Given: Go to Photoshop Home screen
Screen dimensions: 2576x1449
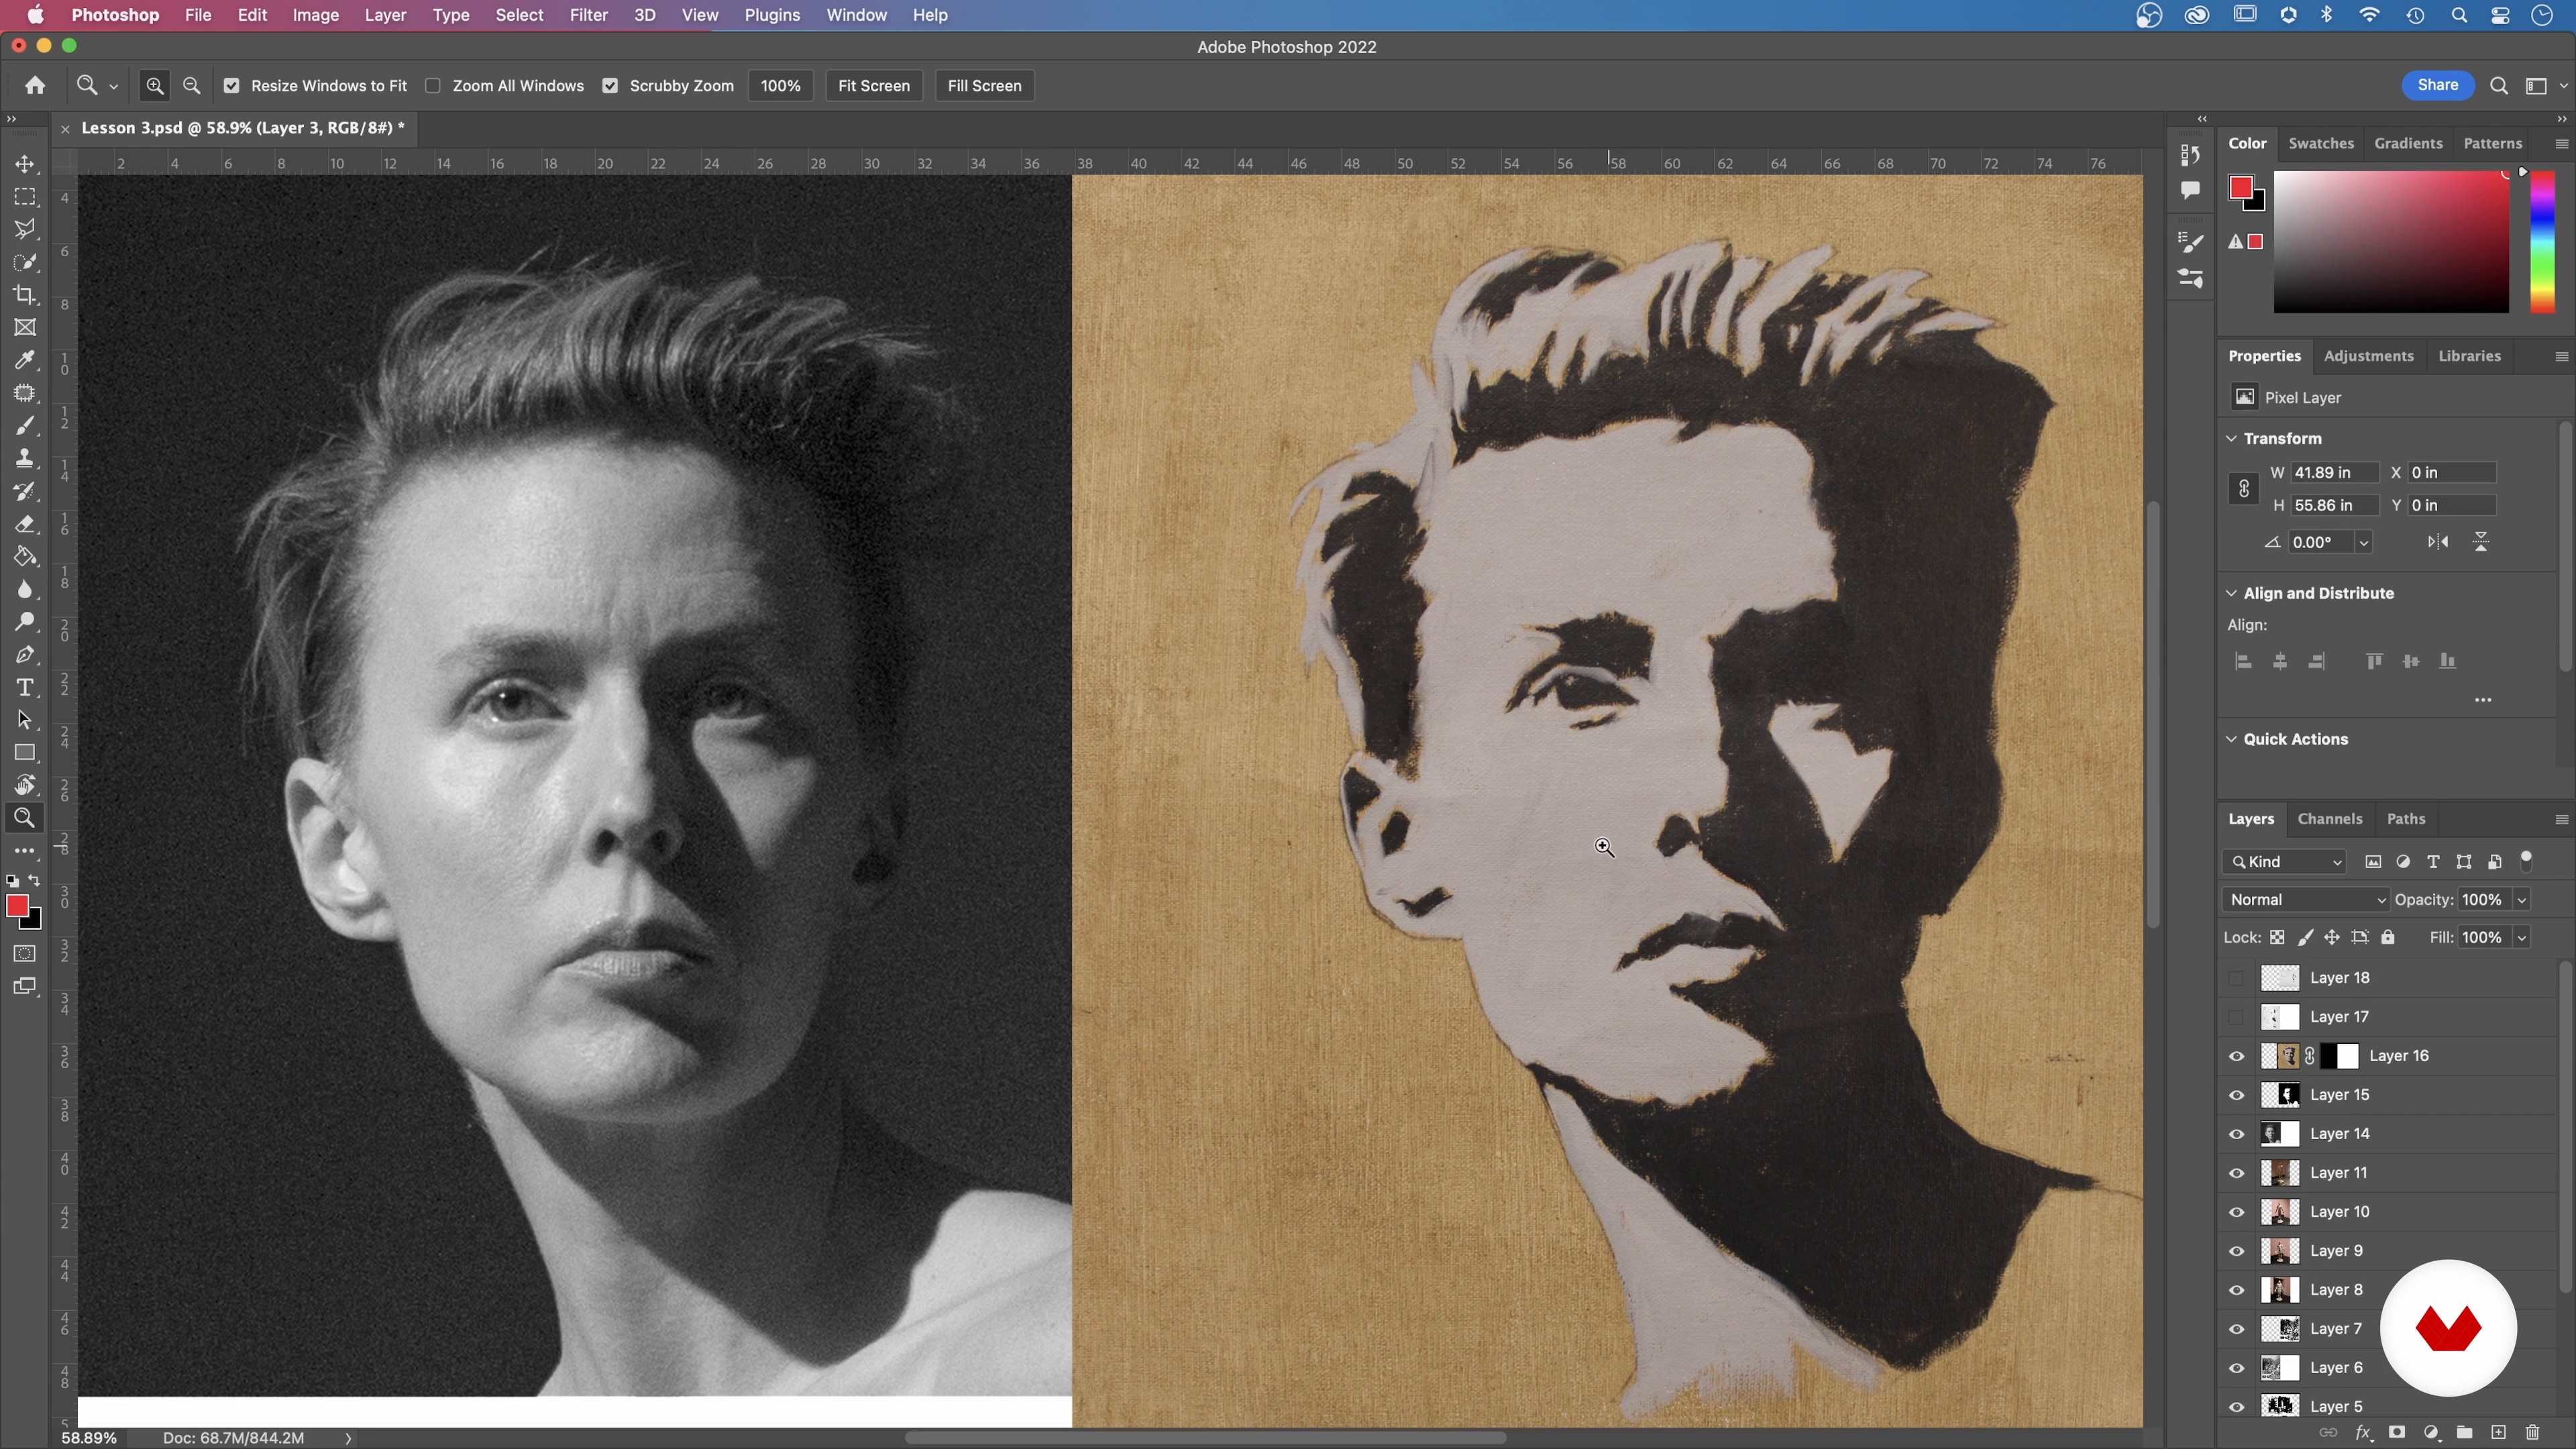Looking at the screenshot, I should click(x=35, y=86).
